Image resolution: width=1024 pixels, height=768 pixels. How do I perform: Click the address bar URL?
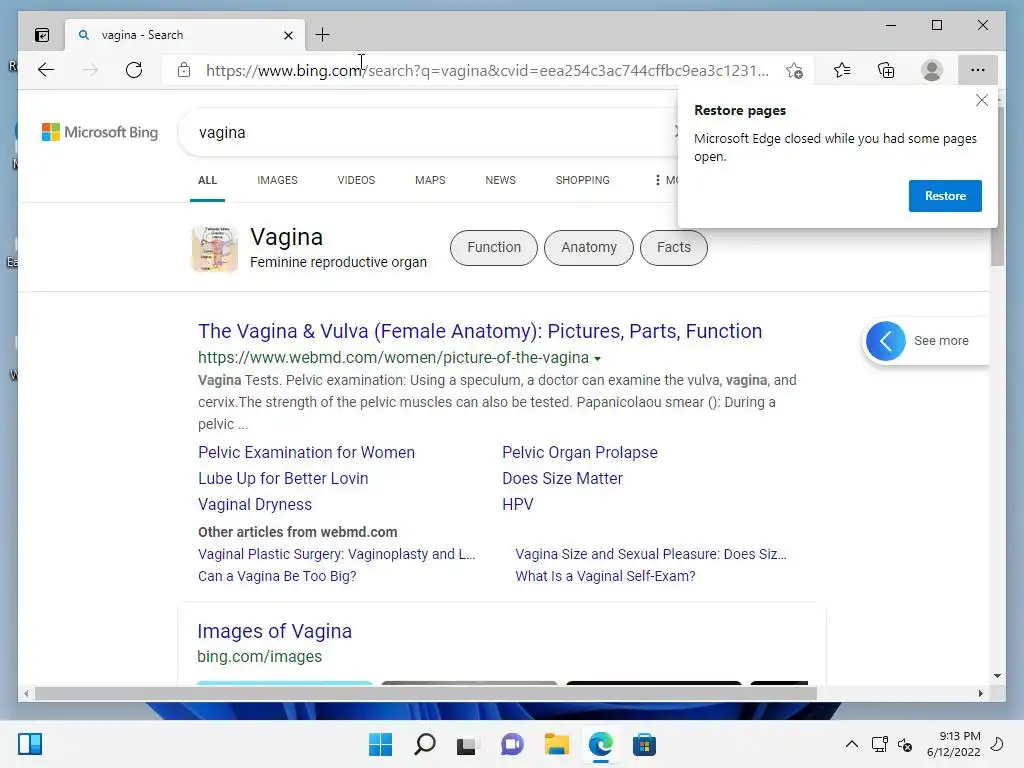click(487, 71)
